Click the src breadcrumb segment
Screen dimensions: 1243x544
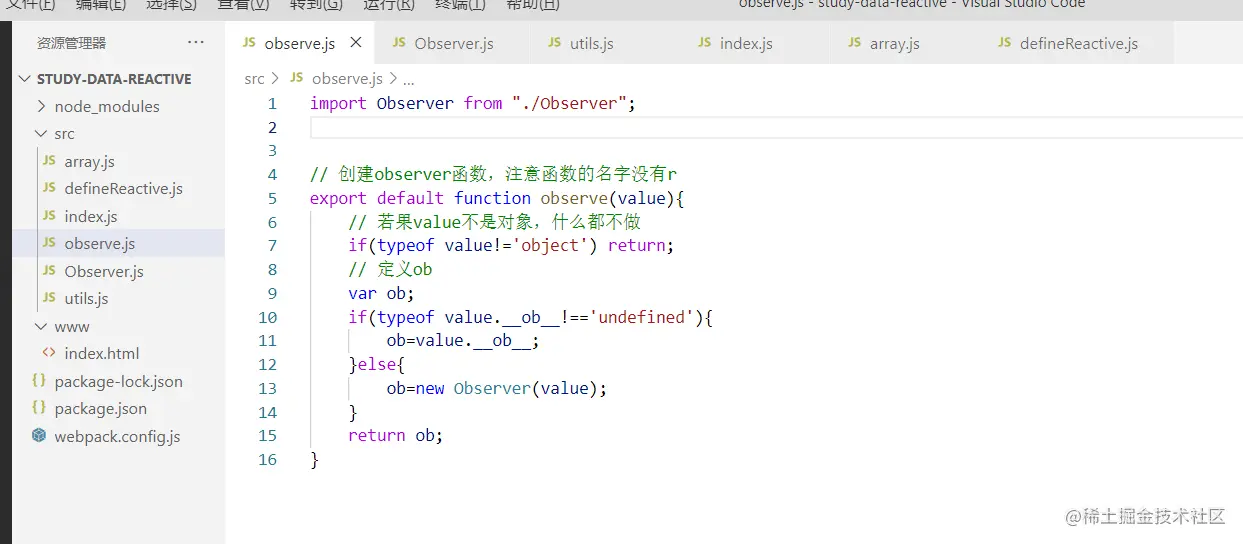254,79
